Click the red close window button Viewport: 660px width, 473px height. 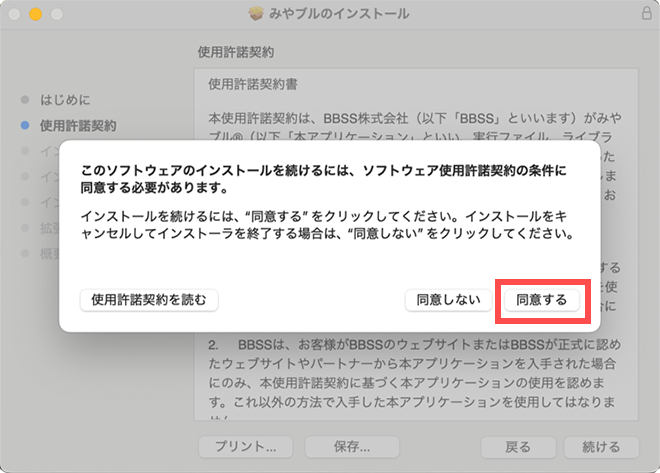15,16
